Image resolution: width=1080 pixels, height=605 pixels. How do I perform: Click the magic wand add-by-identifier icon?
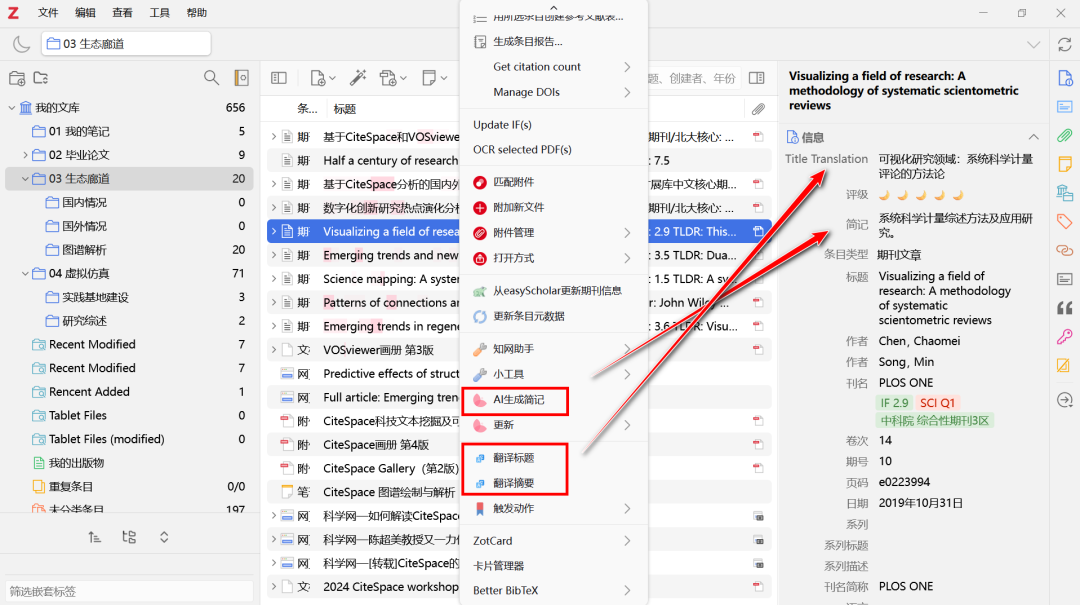[357, 78]
